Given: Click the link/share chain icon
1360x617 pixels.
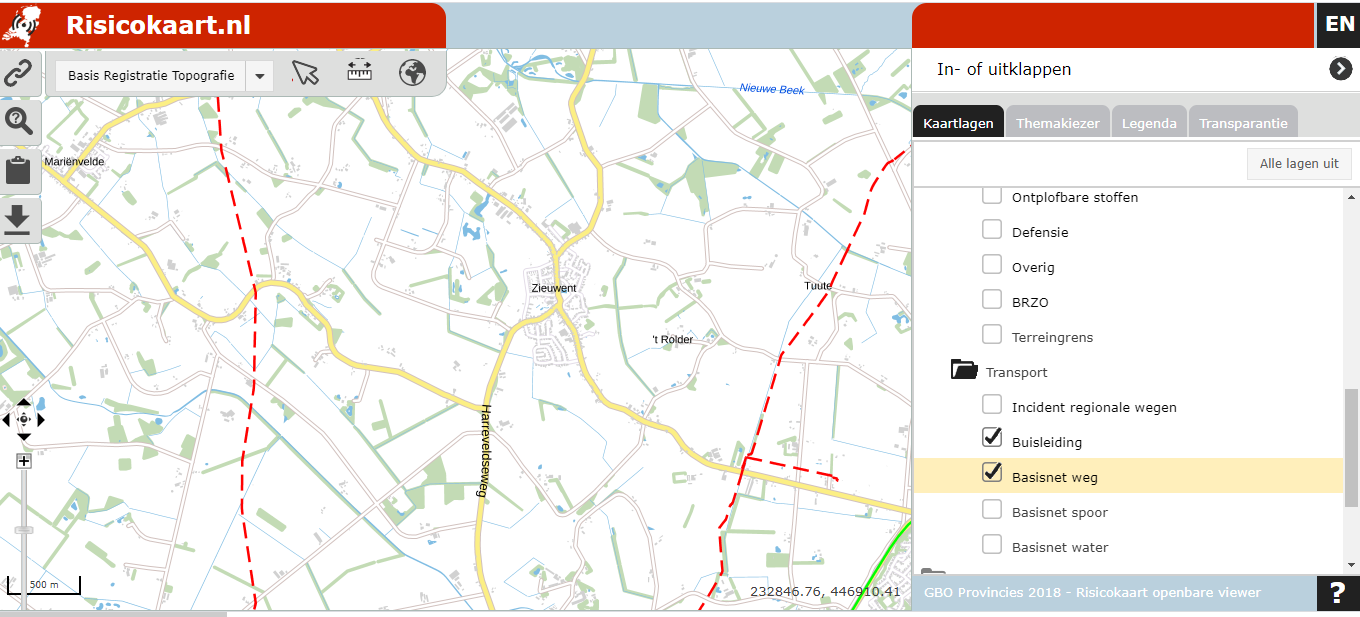Looking at the screenshot, I should click(x=19, y=73).
